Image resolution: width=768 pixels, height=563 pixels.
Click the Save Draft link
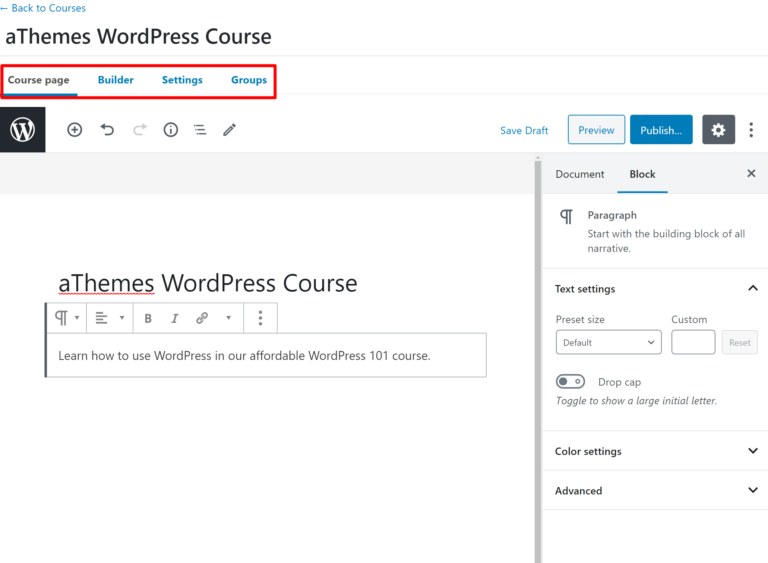(524, 131)
